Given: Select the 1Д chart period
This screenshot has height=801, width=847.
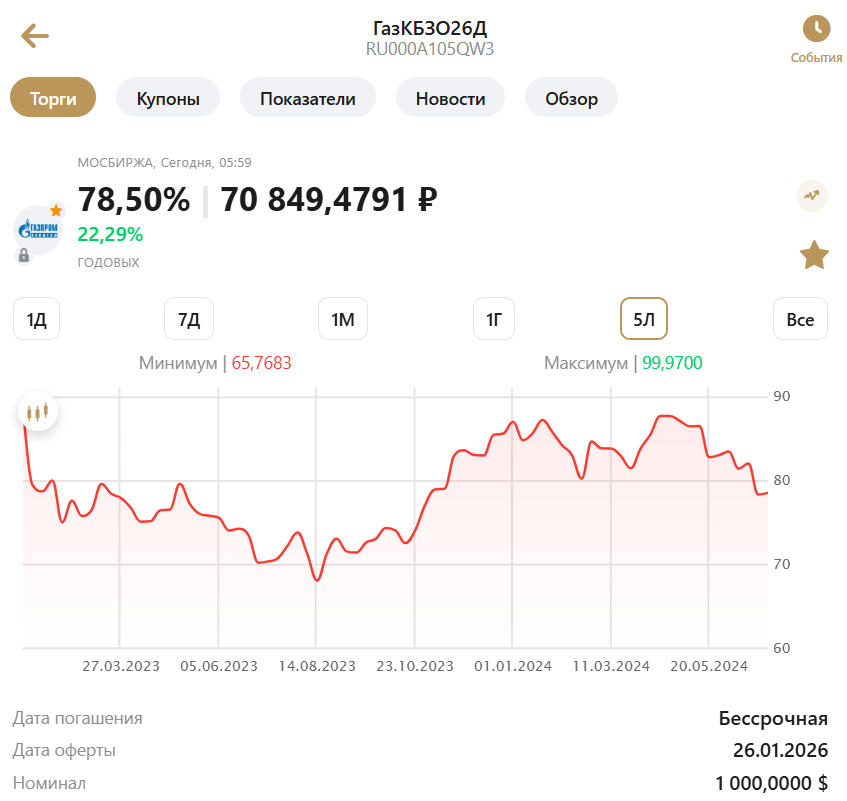Looking at the screenshot, I should click(36, 319).
